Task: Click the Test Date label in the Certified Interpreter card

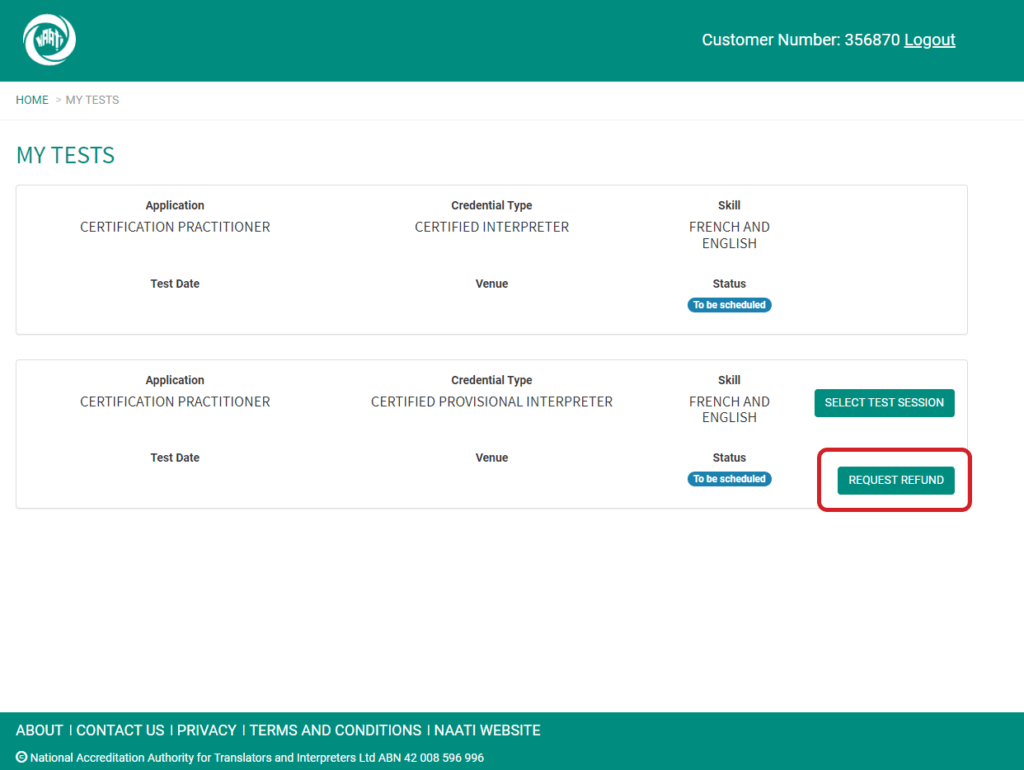Action: 175,284
